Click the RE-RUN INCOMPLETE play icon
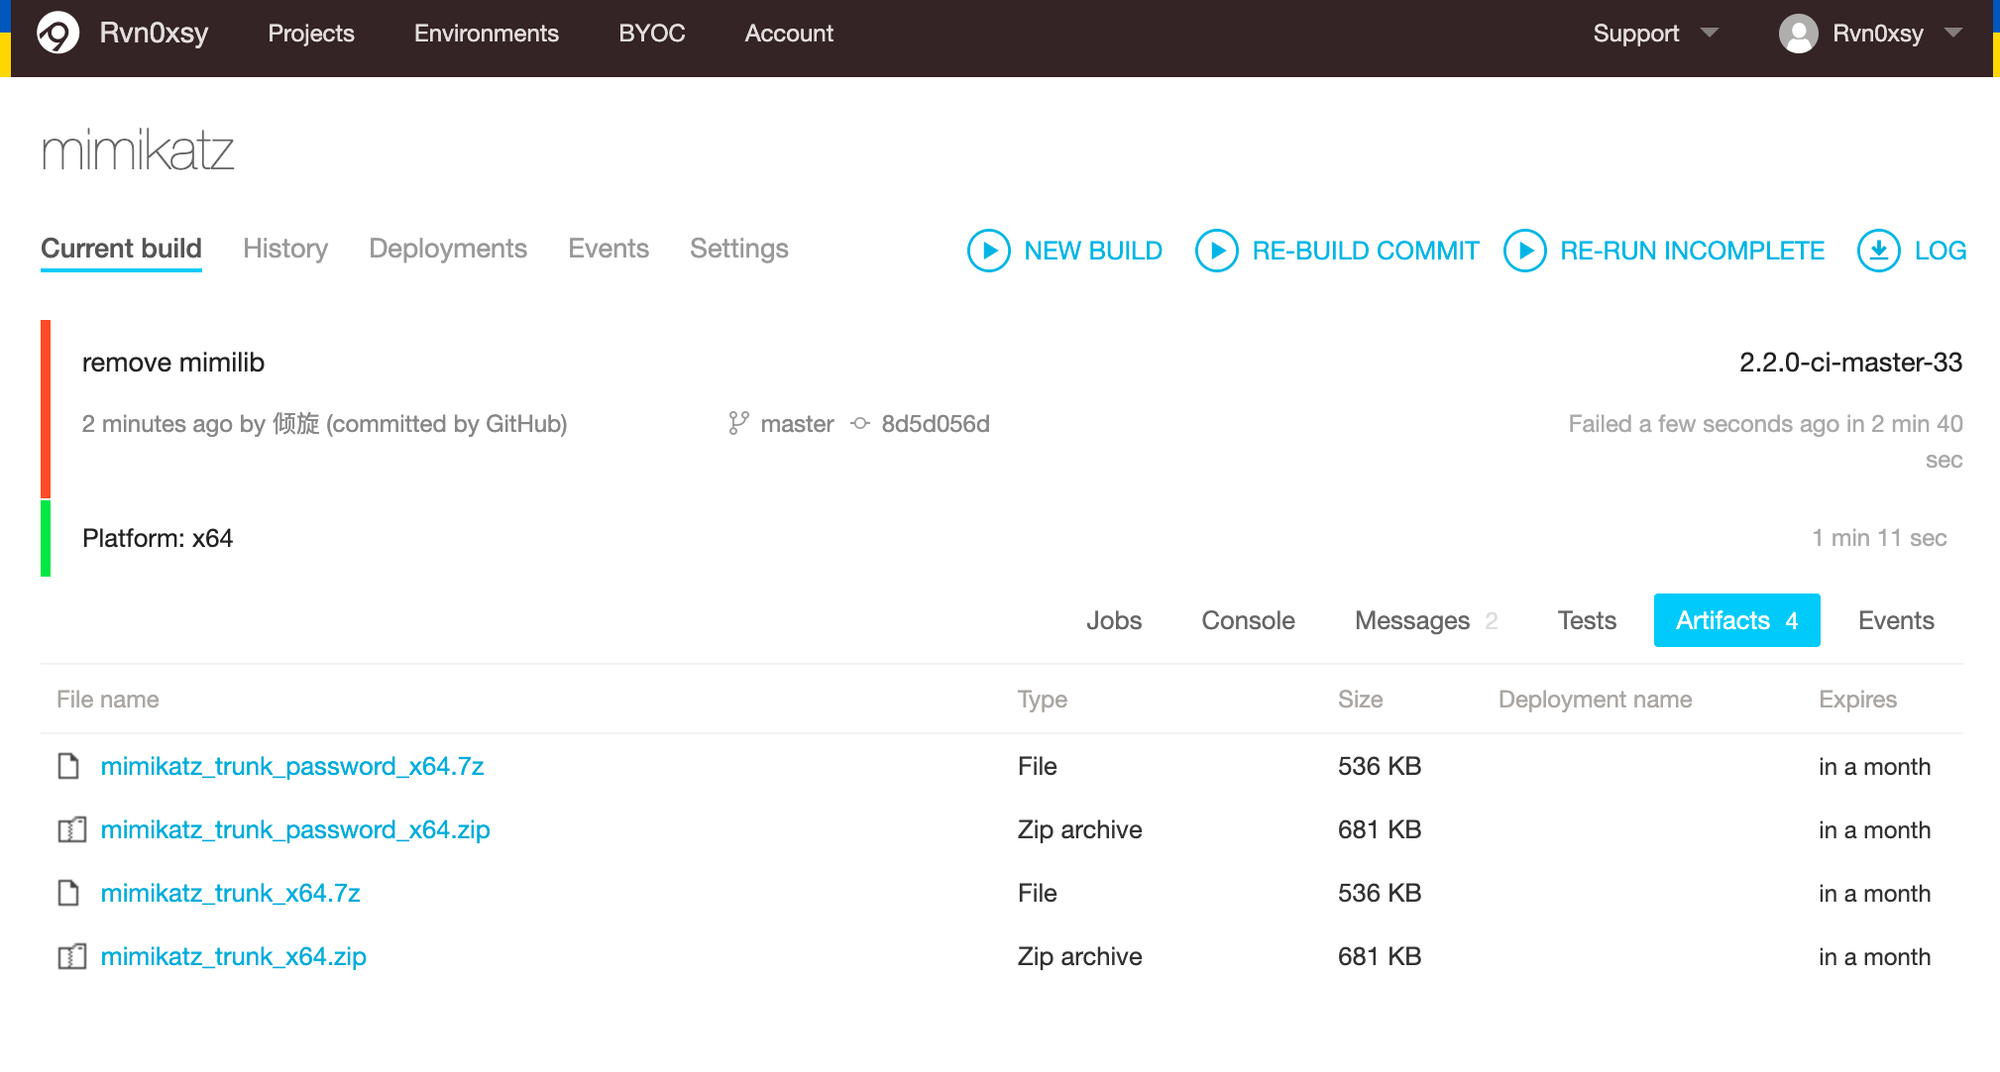The width and height of the screenshot is (2000, 1072). click(x=1524, y=250)
